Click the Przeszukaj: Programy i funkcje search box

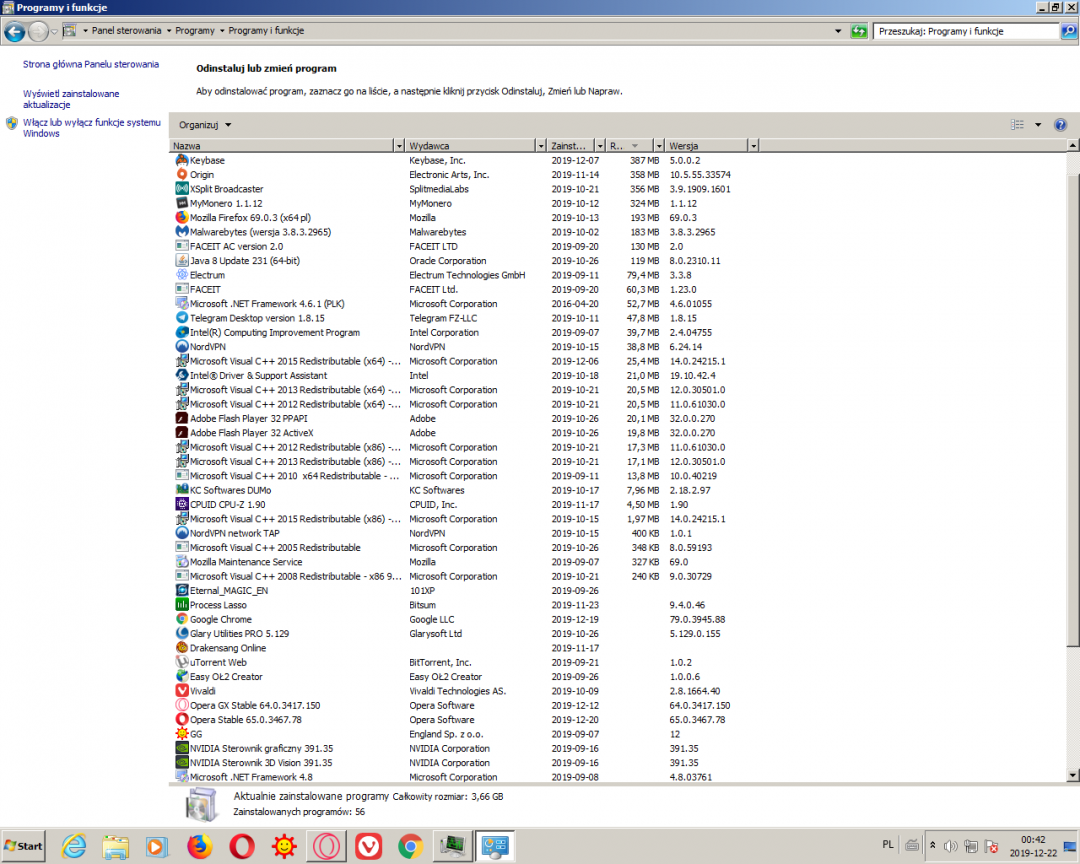[x=965, y=31]
